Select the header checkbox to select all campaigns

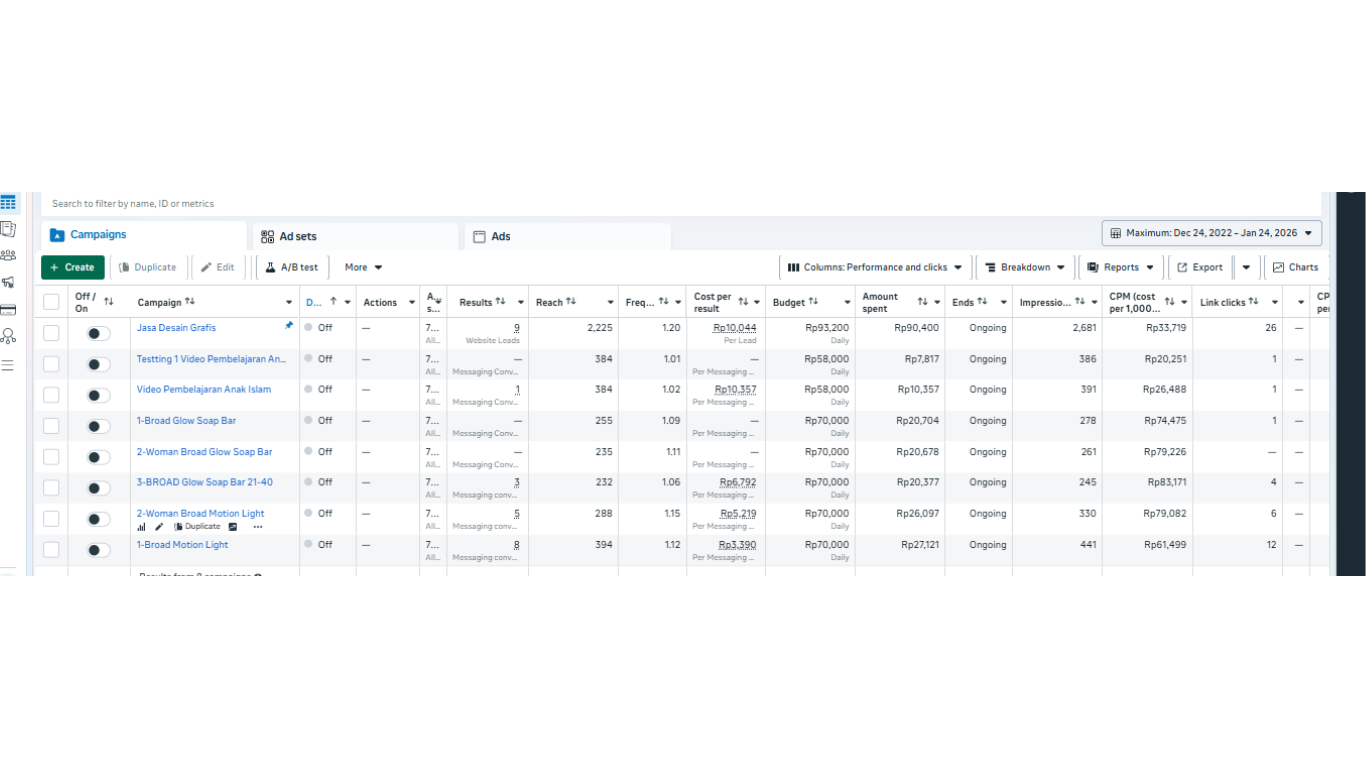(51, 301)
